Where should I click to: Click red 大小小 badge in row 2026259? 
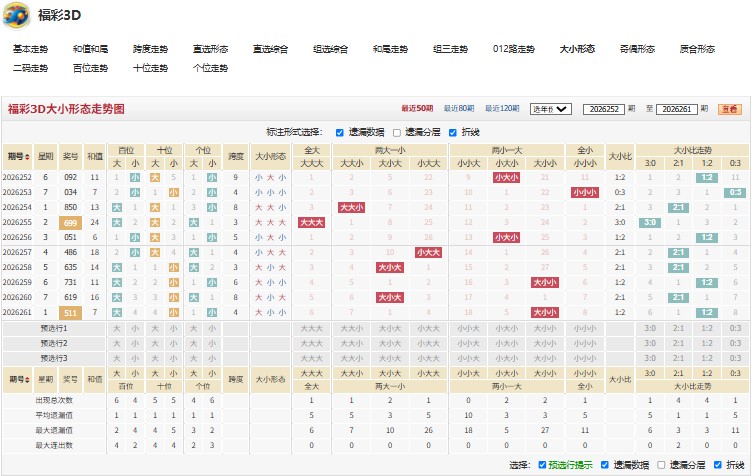coord(545,282)
